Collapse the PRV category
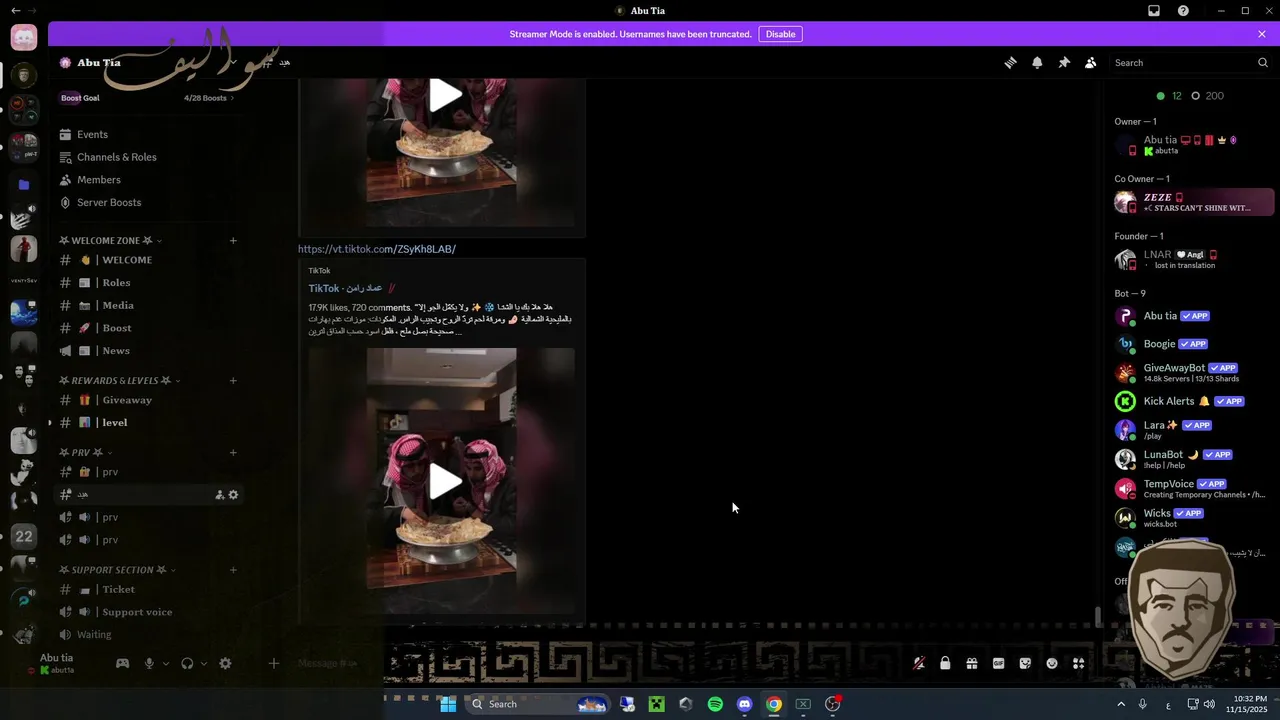The height and width of the screenshot is (720, 1280). point(85,452)
